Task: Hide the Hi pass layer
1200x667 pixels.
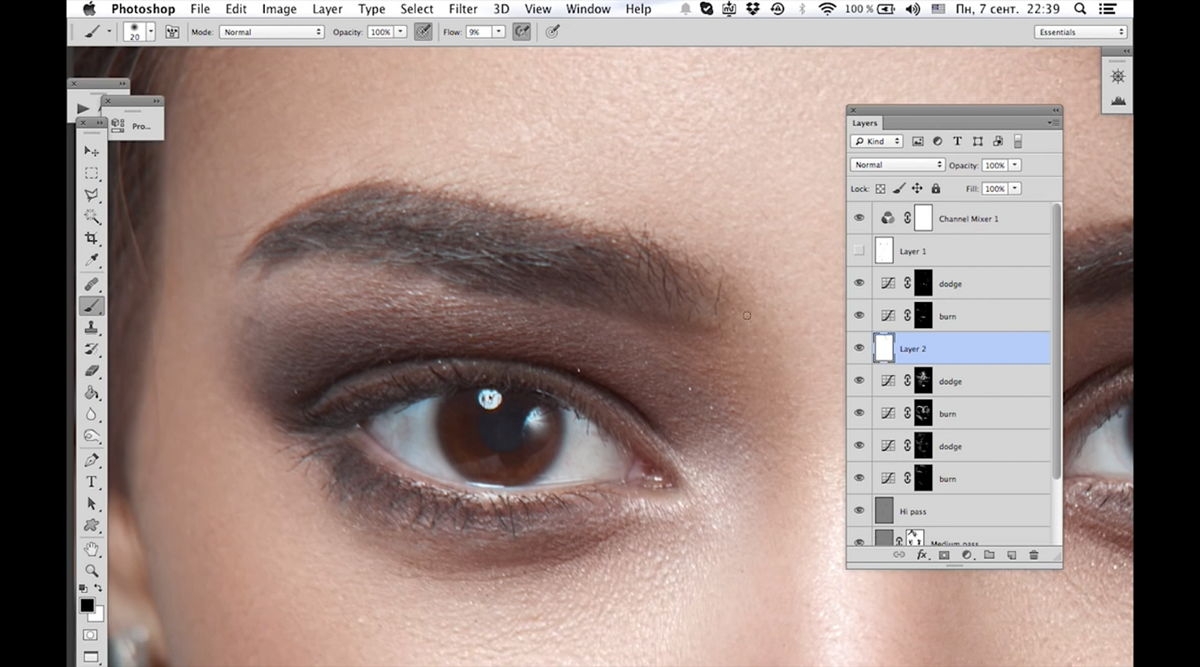Action: coord(859,511)
